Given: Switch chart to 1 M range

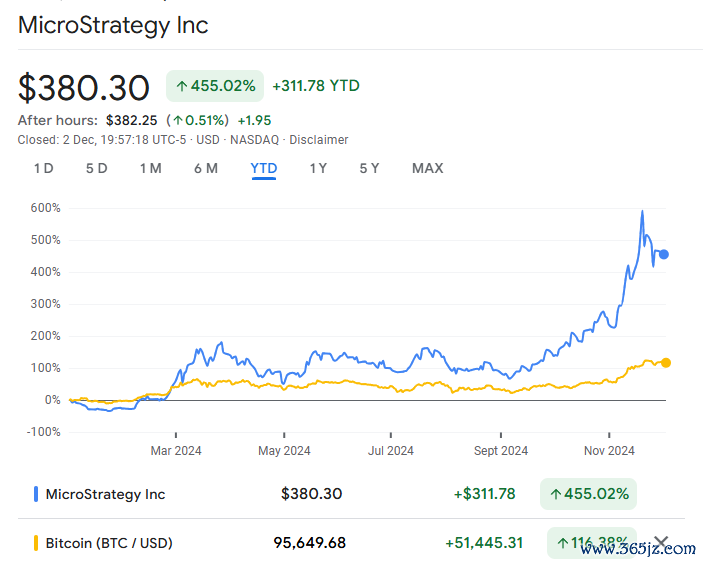Looking at the screenshot, I should pyautogui.click(x=151, y=169).
